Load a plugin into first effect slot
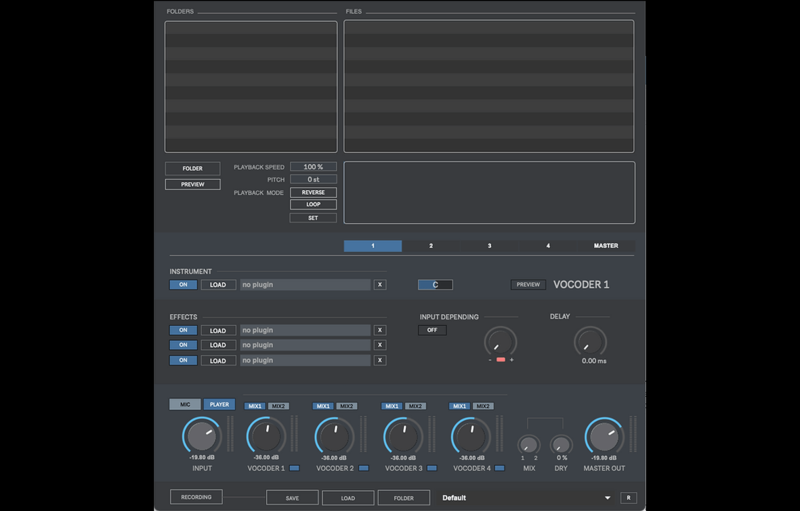This screenshot has height=511, width=800. (218, 330)
